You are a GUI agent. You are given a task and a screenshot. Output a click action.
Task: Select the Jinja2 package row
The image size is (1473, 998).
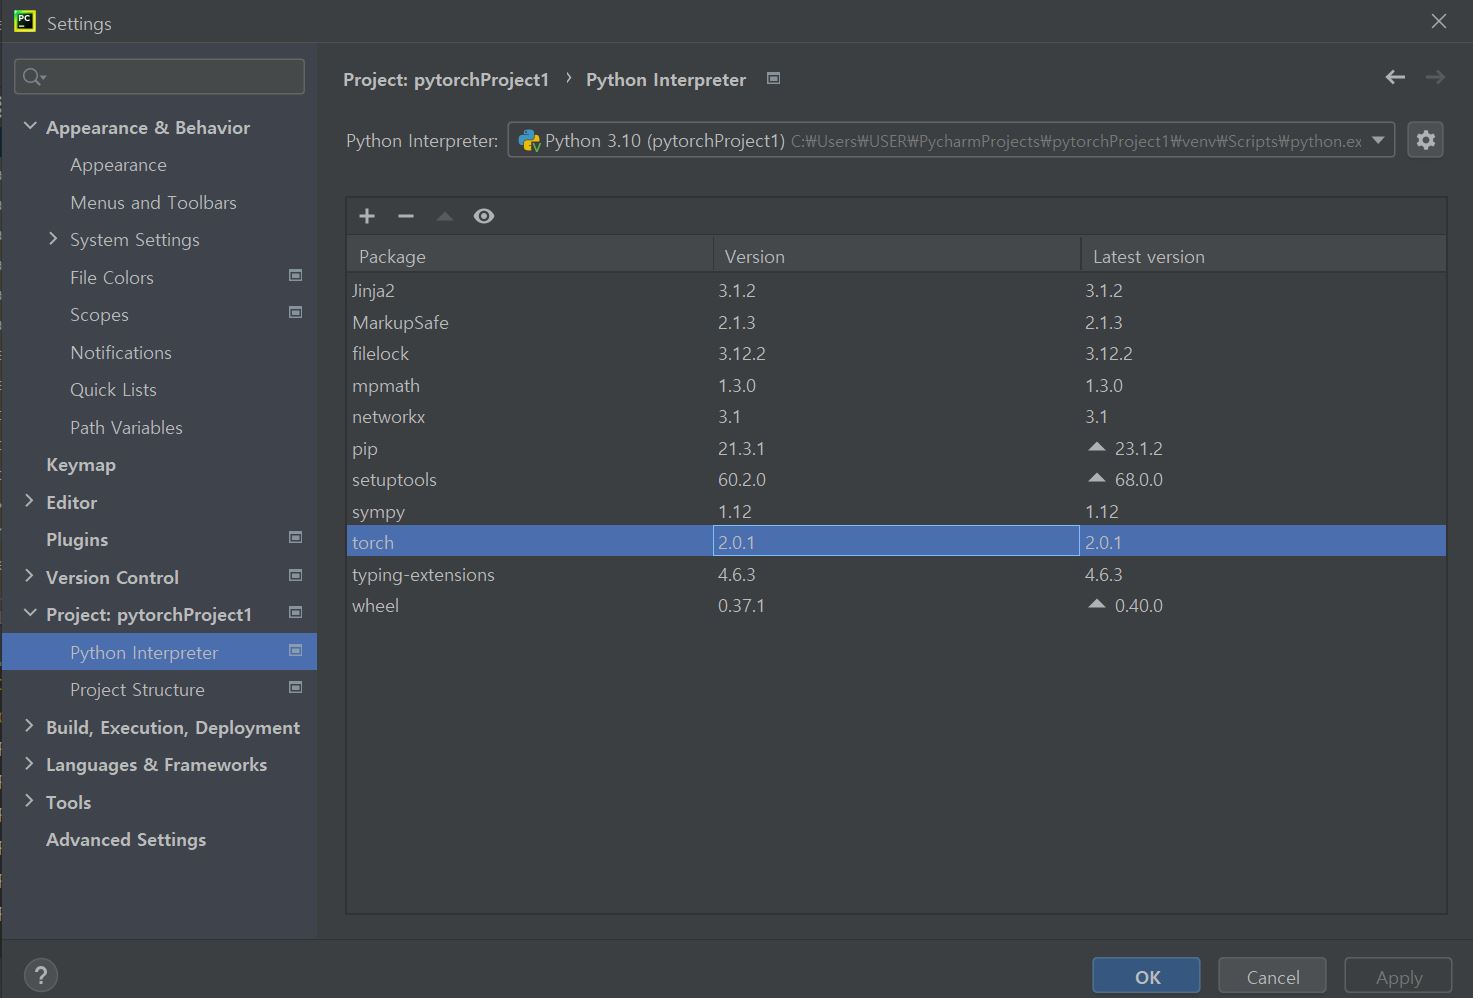tap(896, 291)
